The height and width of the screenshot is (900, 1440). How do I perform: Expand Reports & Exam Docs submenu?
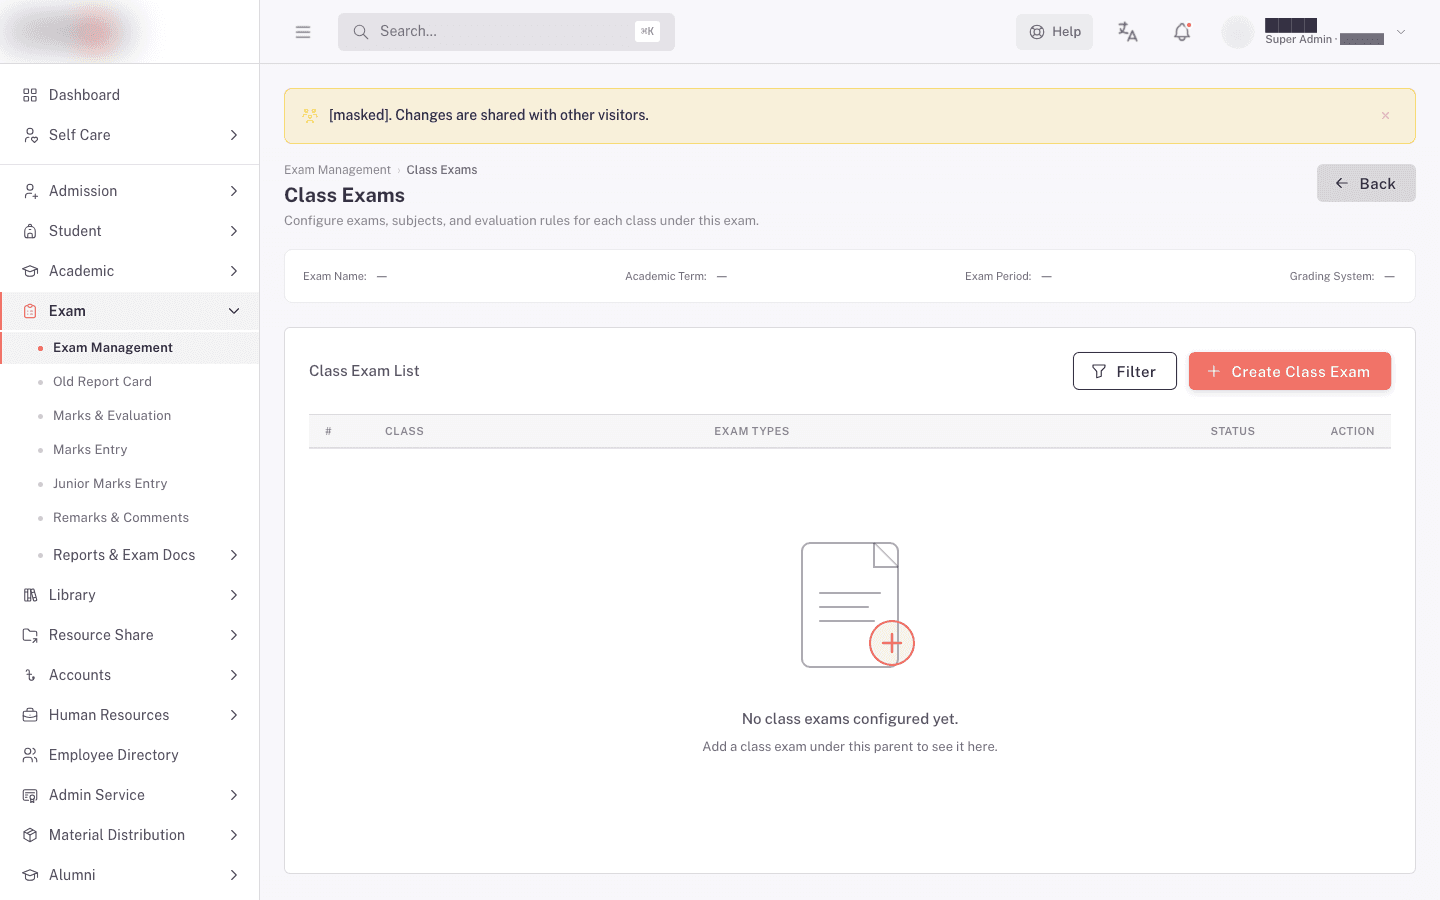tap(234, 555)
